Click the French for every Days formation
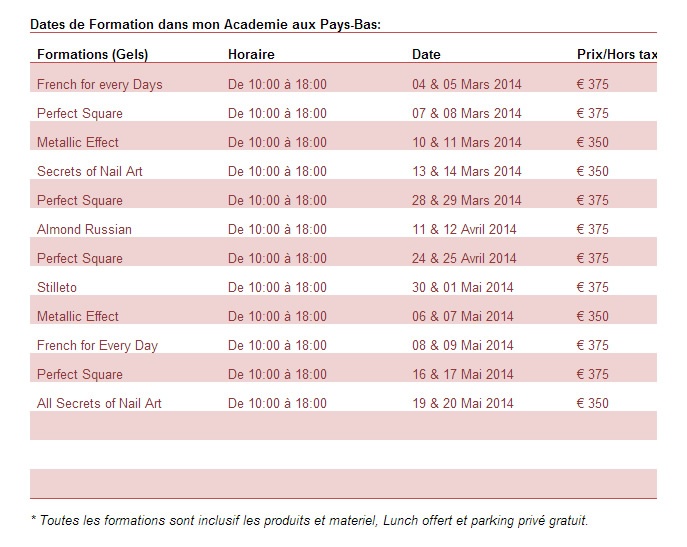687x547 pixels. (x=99, y=84)
